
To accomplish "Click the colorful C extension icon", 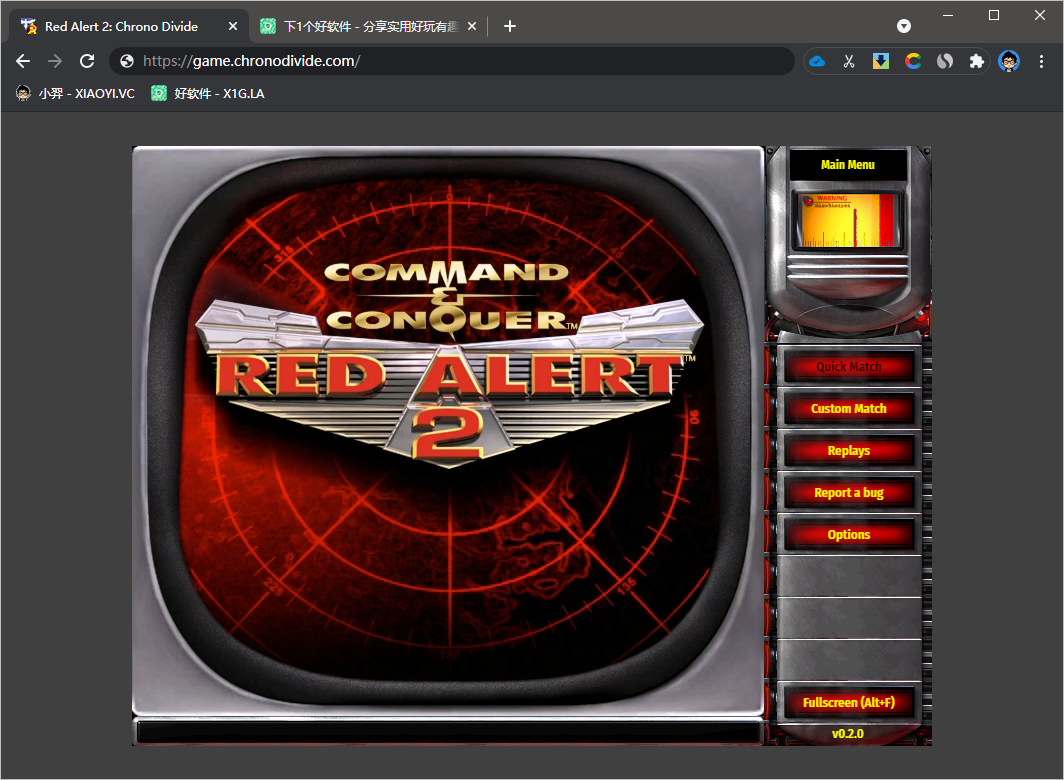I will point(913,62).
